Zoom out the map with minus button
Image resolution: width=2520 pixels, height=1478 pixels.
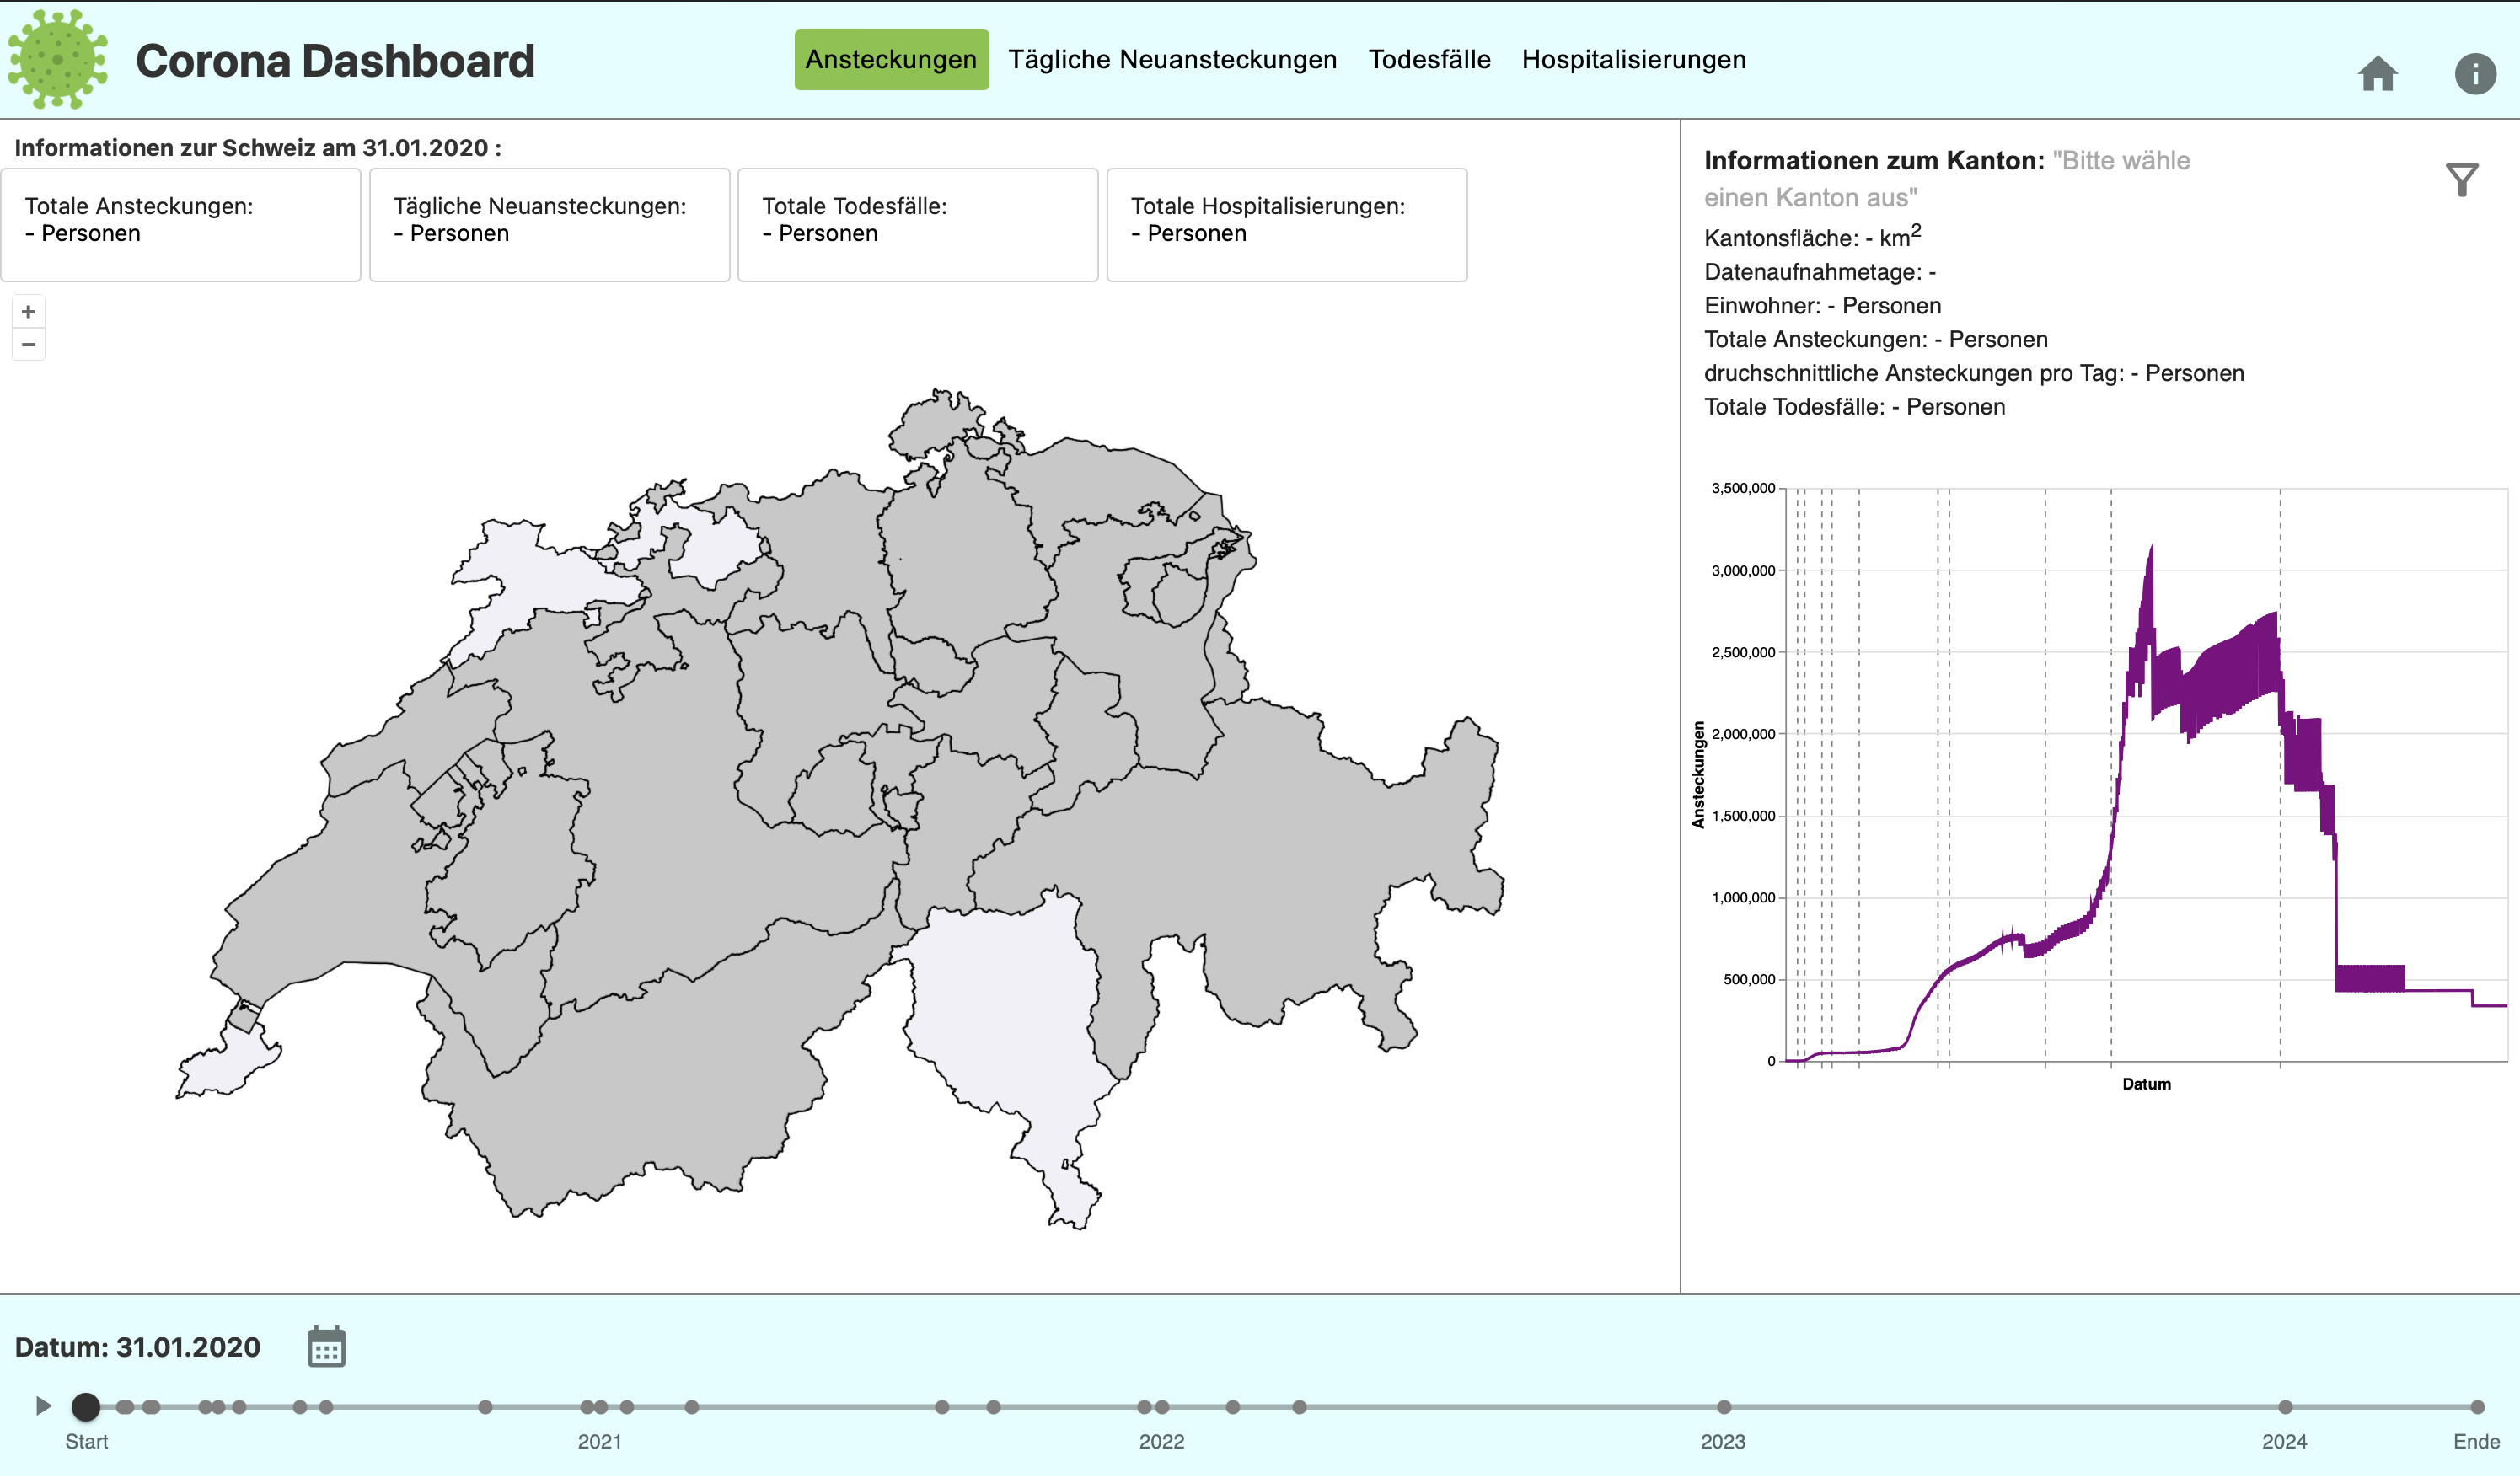tap(28, 345)
